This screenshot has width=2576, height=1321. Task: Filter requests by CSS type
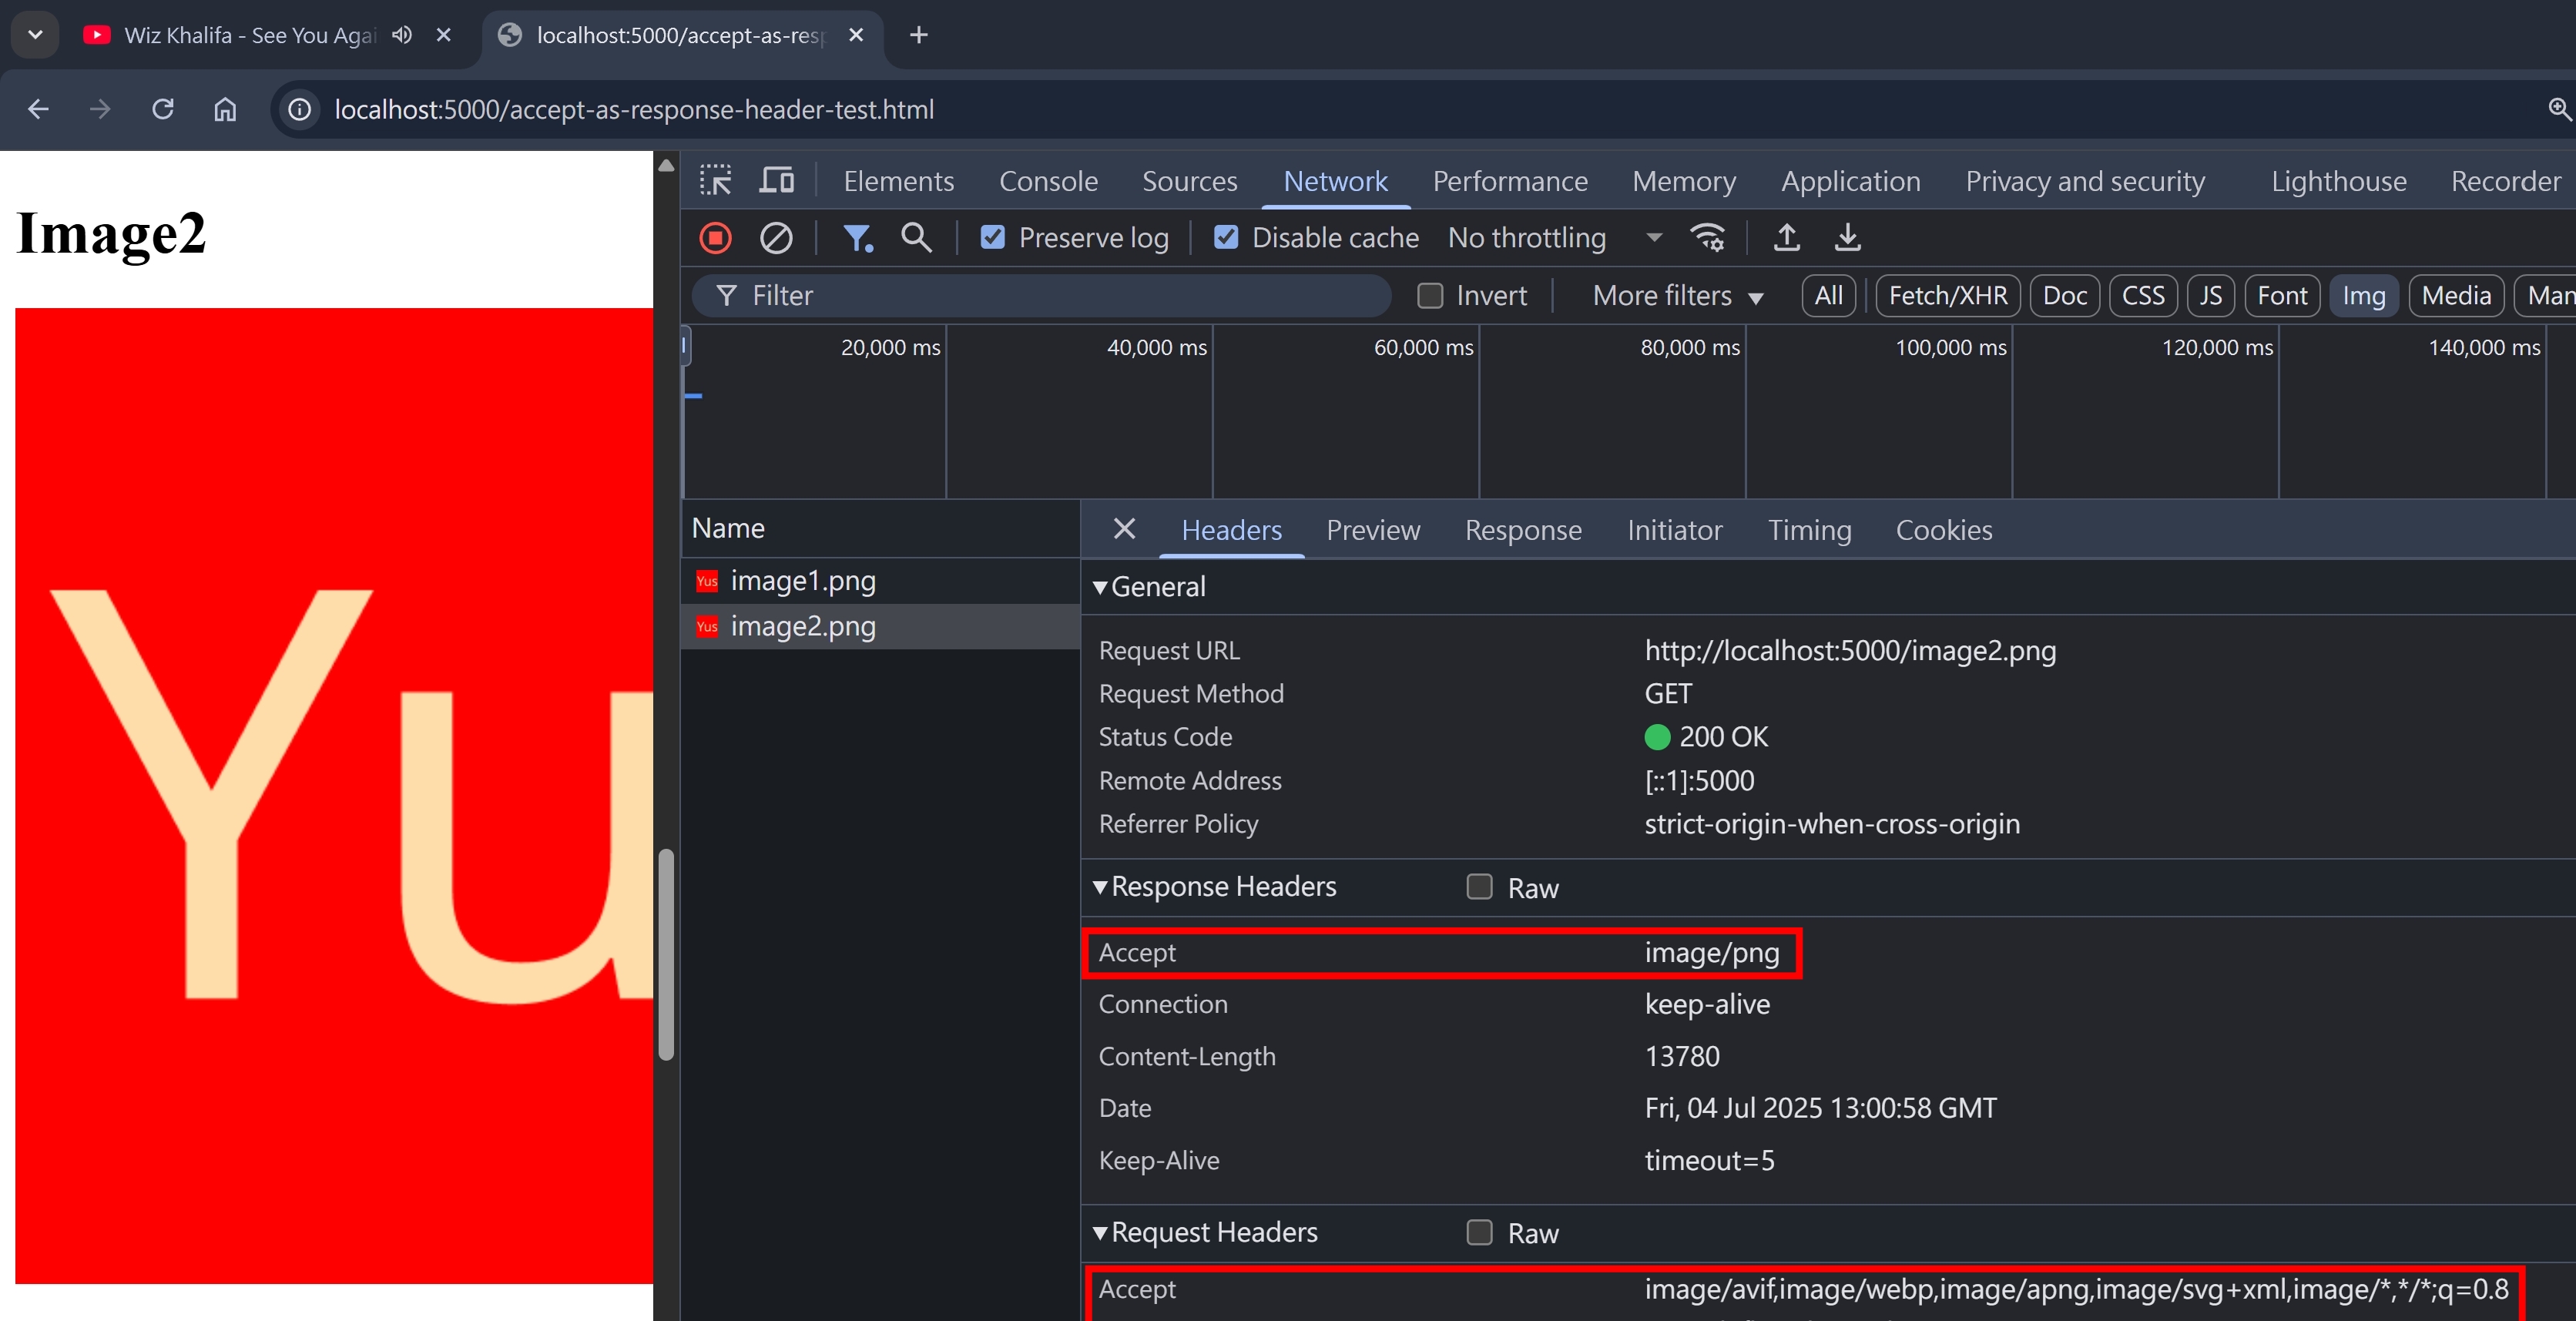(x=2142, y=296)
